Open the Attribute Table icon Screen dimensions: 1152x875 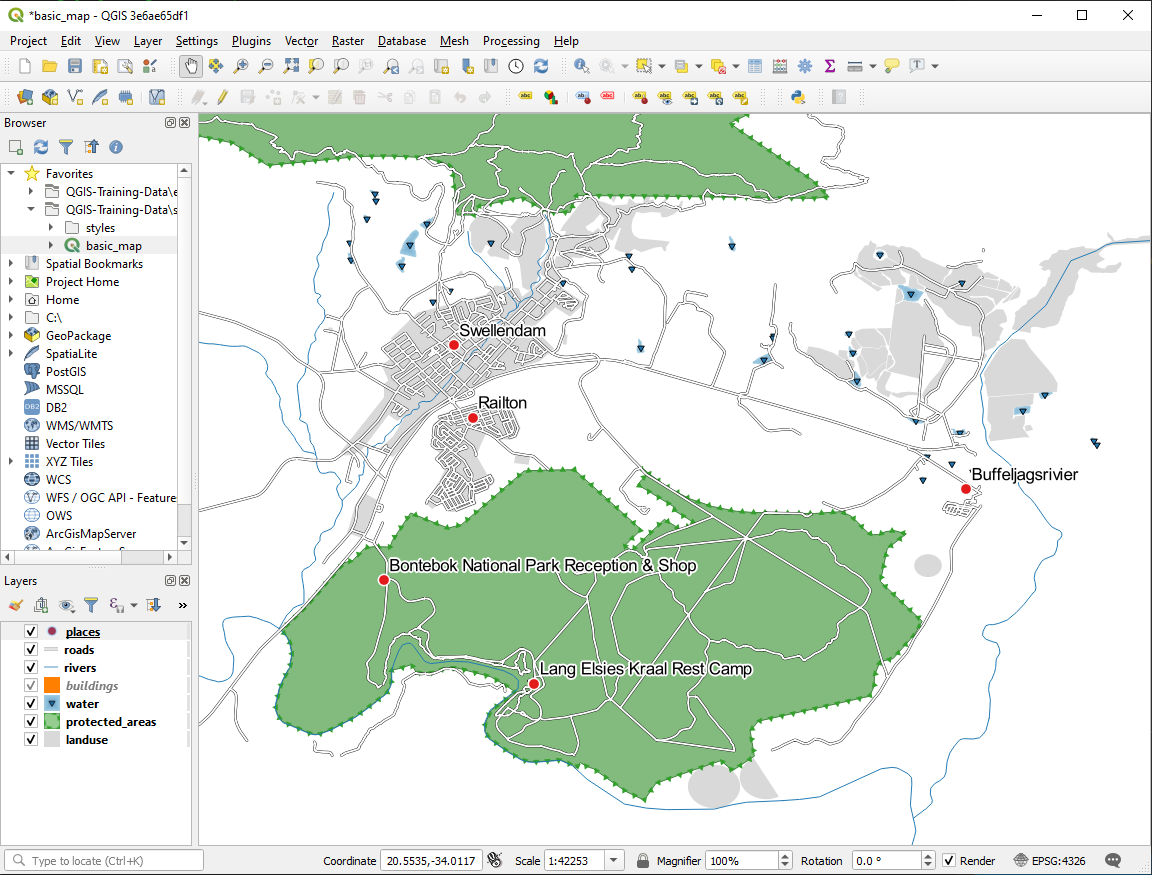click(755, 66)
